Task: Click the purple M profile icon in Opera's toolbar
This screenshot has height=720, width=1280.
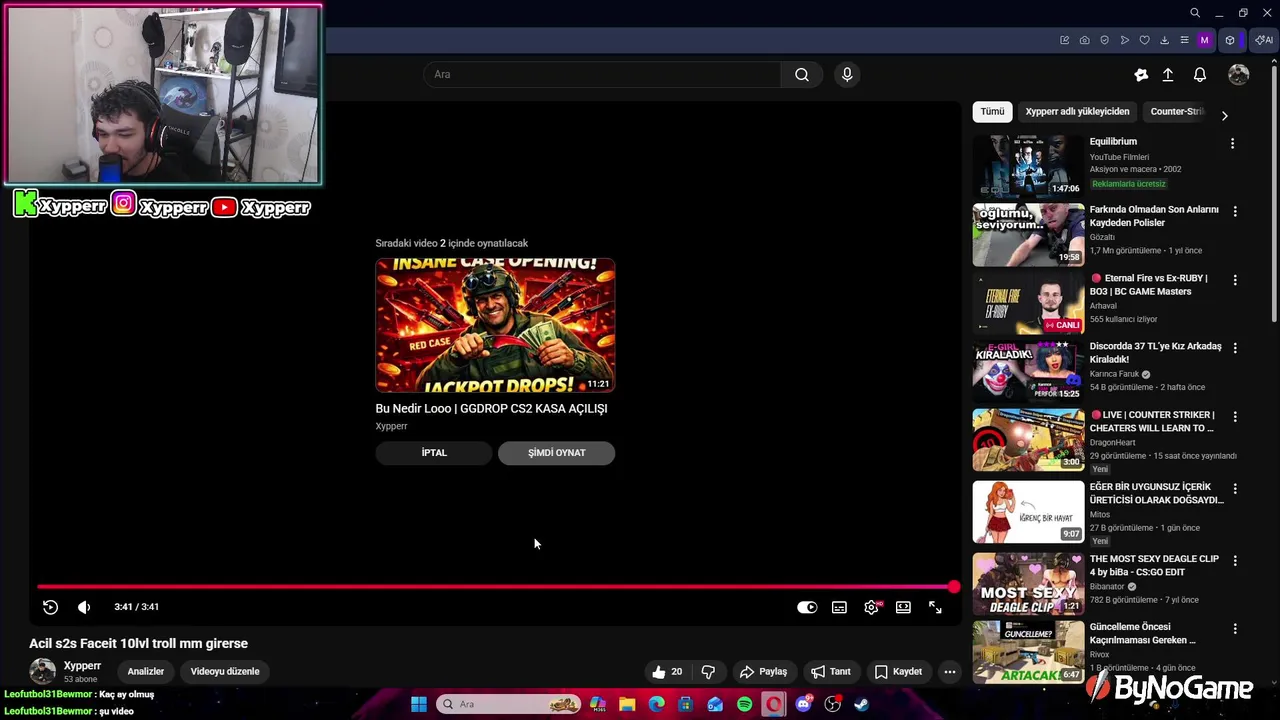Action: [1204, 40]
